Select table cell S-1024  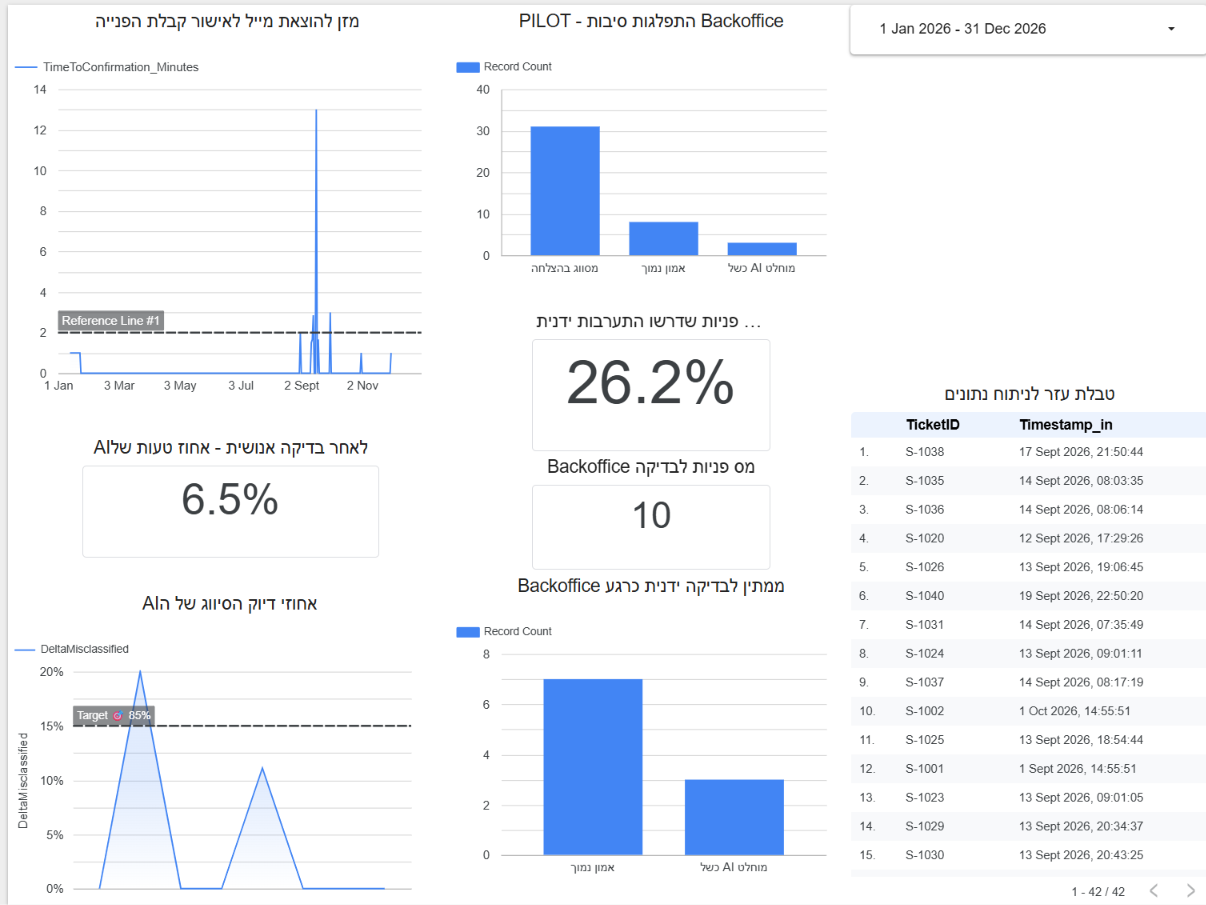(924, 654)
